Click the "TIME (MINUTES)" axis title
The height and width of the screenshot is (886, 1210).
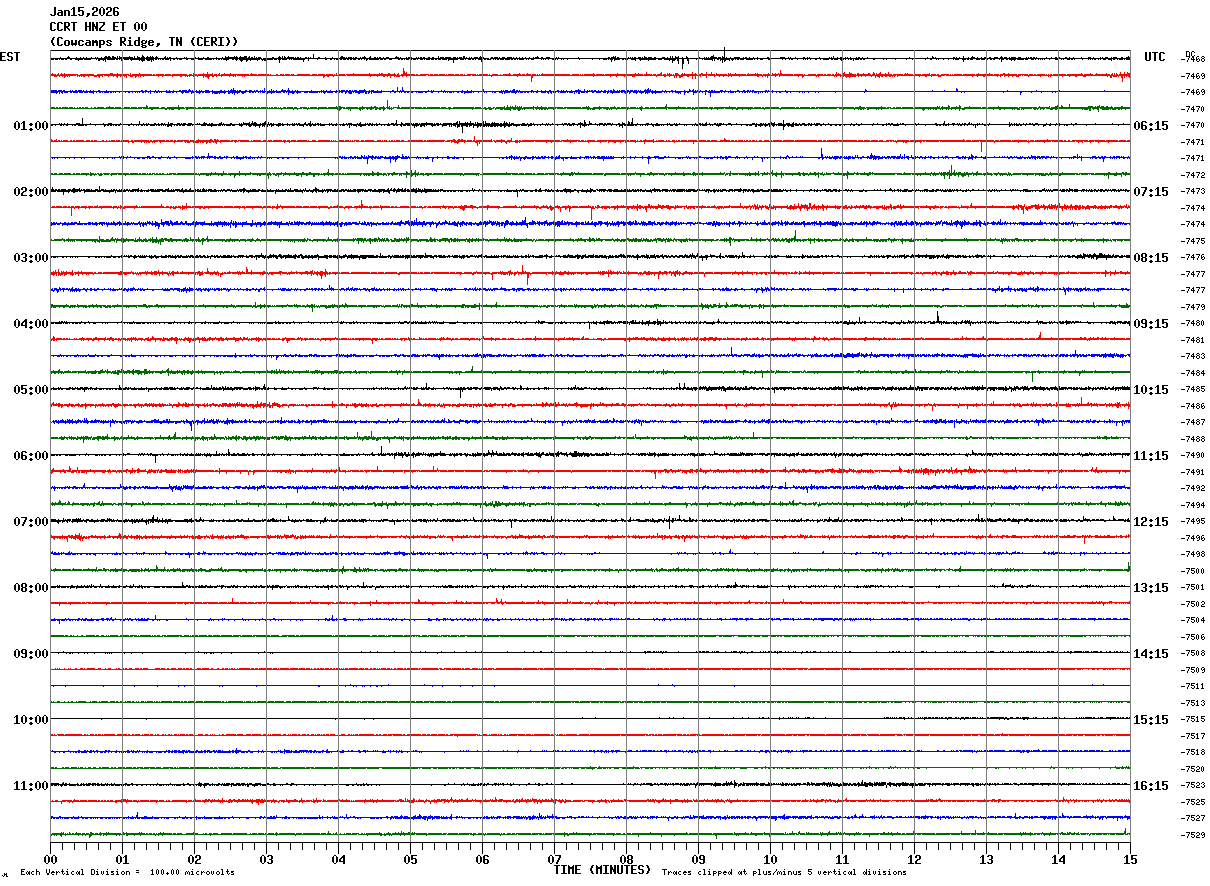[602, 870]
